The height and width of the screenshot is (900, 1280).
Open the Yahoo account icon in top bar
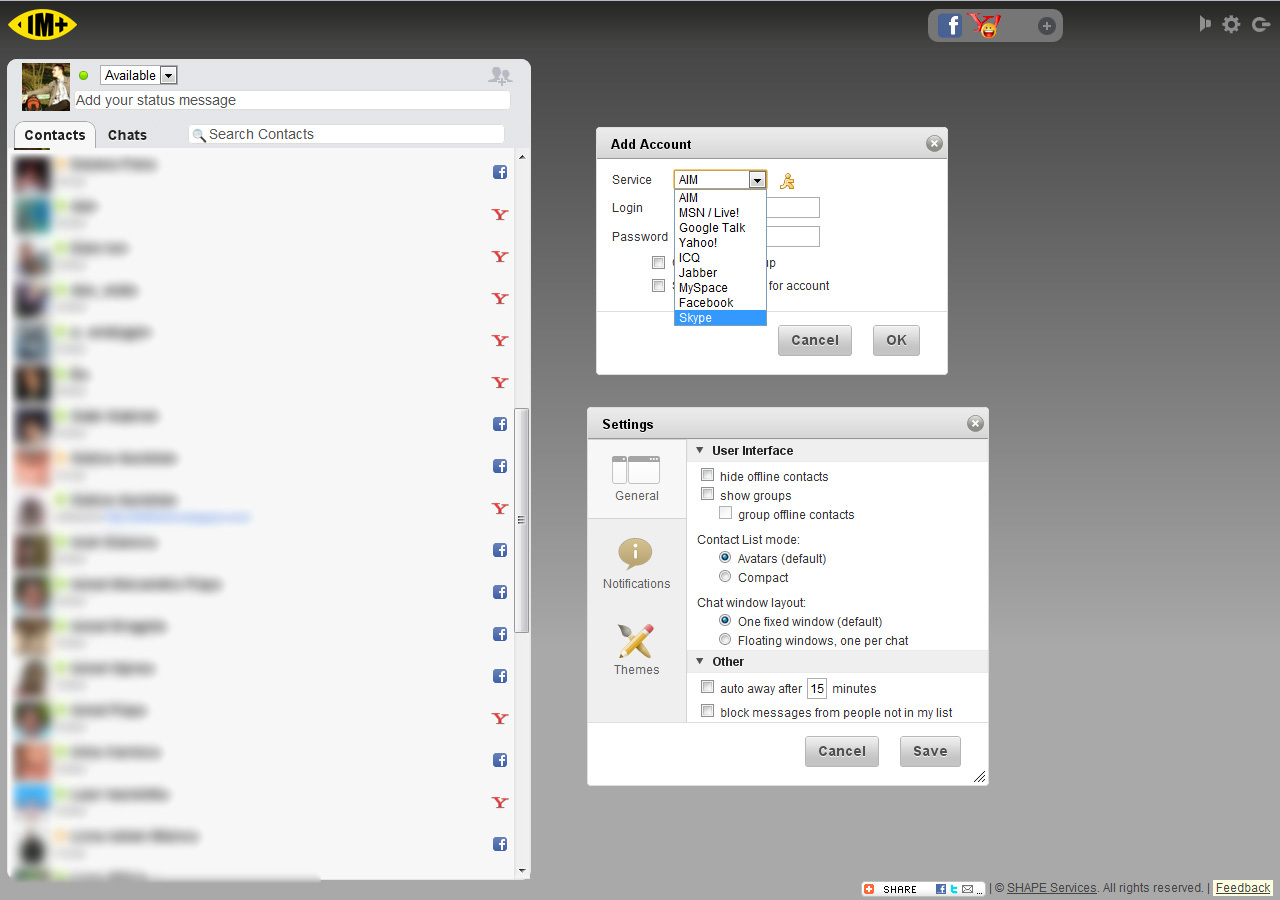[x=985, y=26]
